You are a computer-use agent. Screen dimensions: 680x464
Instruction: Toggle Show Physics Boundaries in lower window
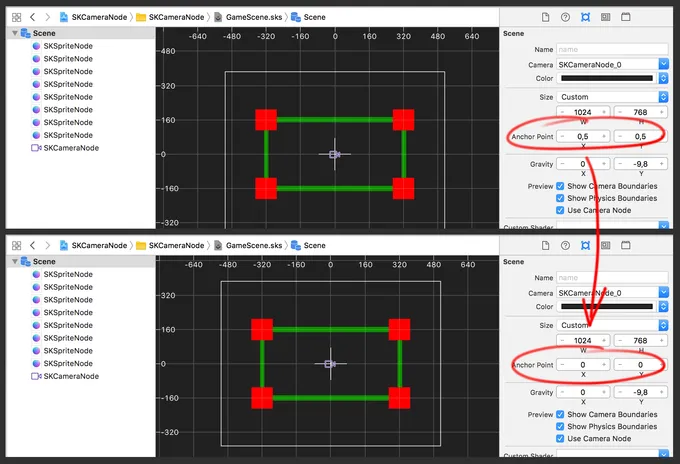click(x=560, y=427)
